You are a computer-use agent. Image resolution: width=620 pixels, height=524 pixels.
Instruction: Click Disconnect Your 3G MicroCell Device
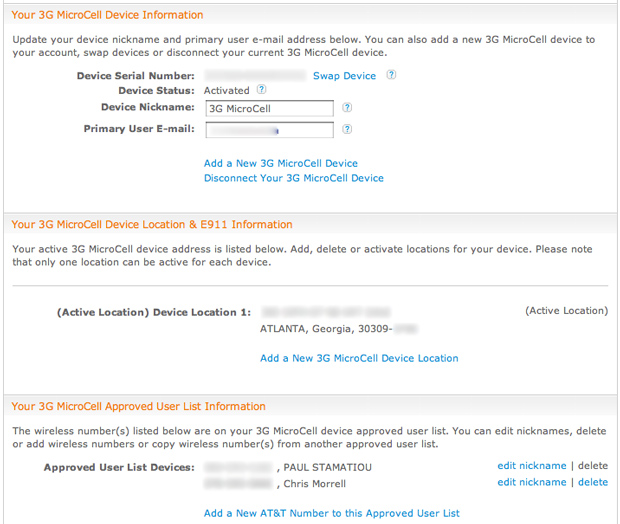294,178
